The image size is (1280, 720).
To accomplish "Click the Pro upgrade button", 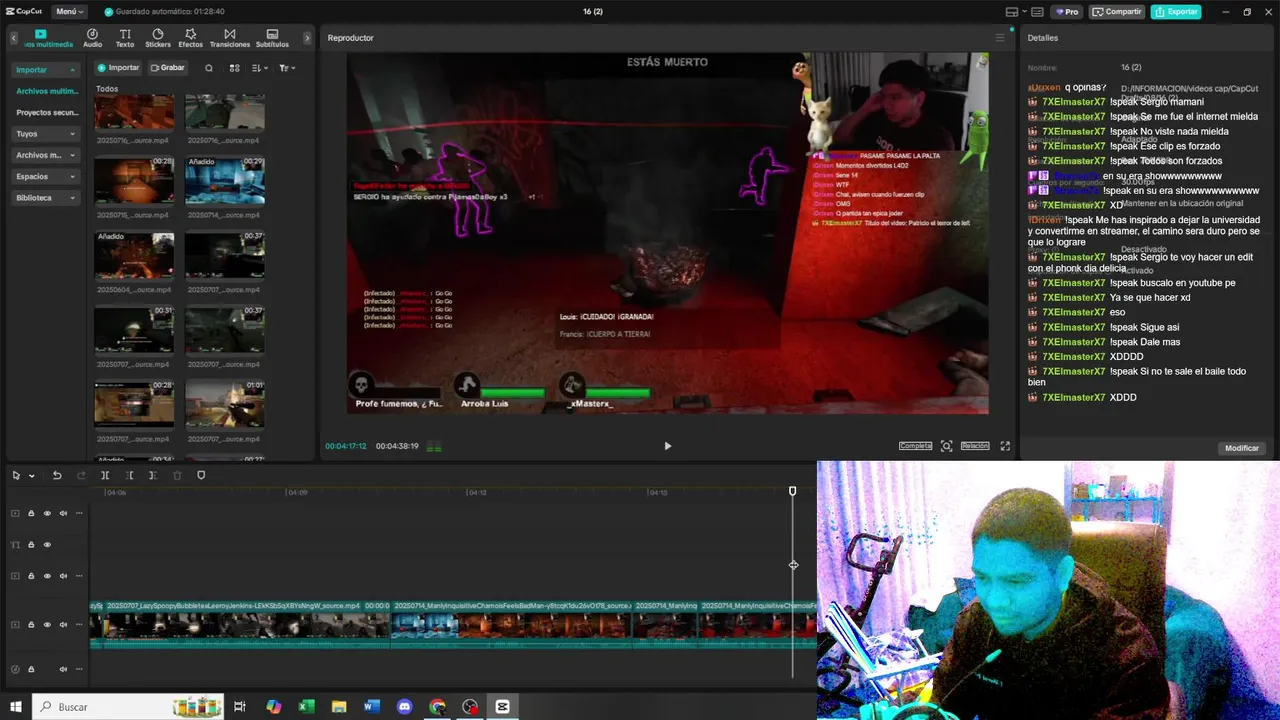I will [1067, 12].
